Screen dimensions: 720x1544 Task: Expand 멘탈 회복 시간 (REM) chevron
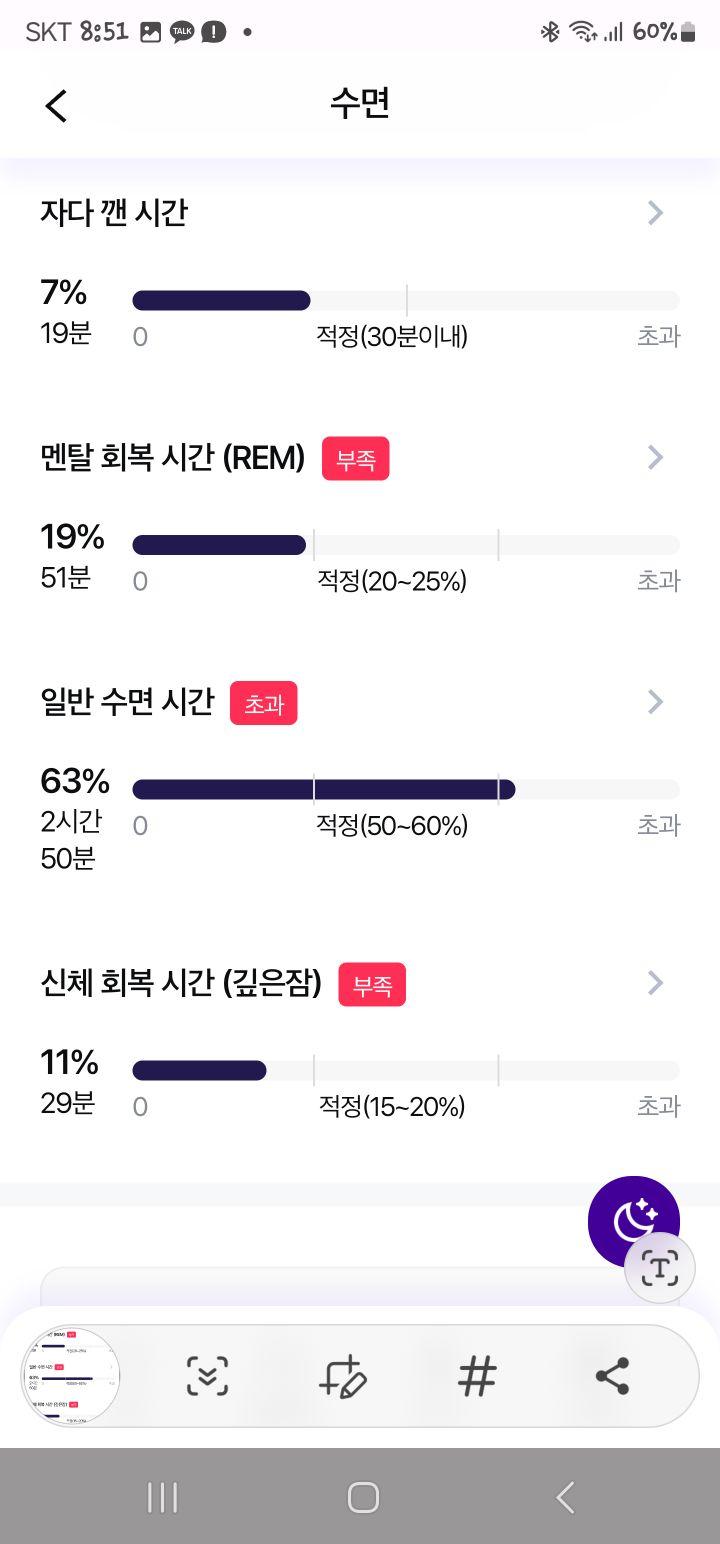pyautogui.click(x=655, y=457)
